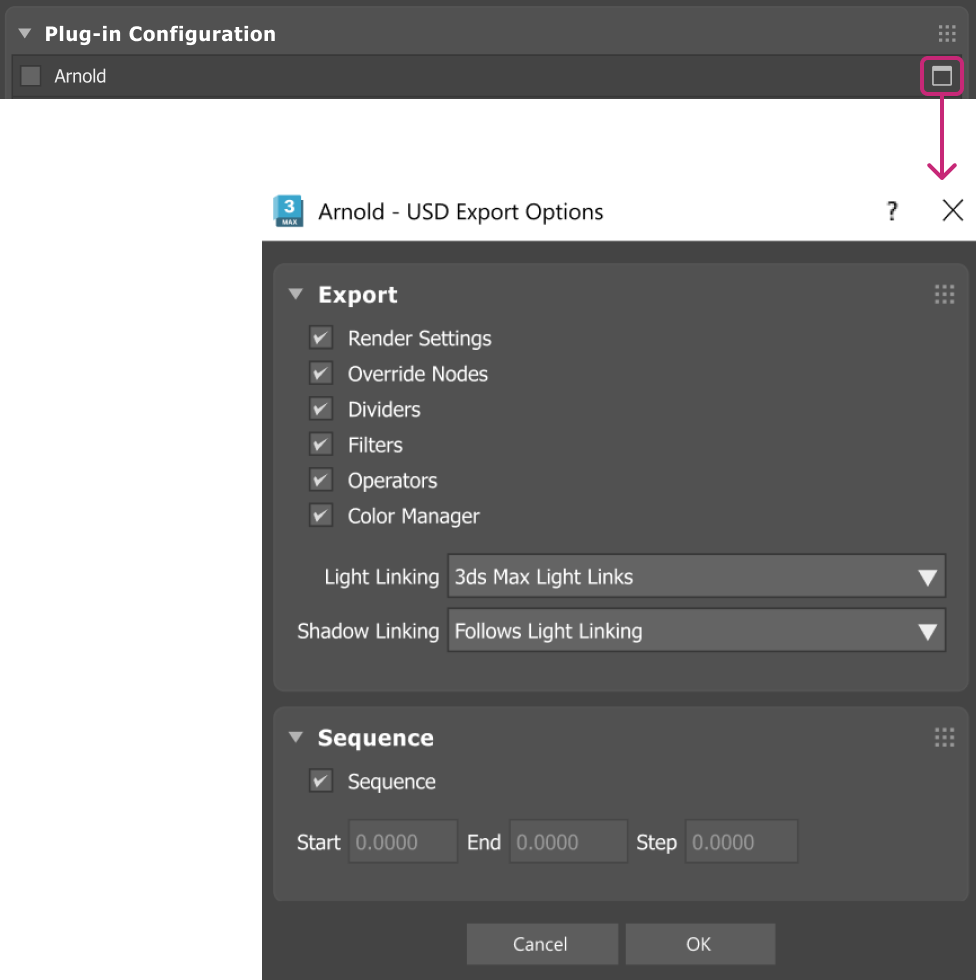Uncheck Render Settings export option
The width and height of the screenshot is (976, 980).
[321, 338]
